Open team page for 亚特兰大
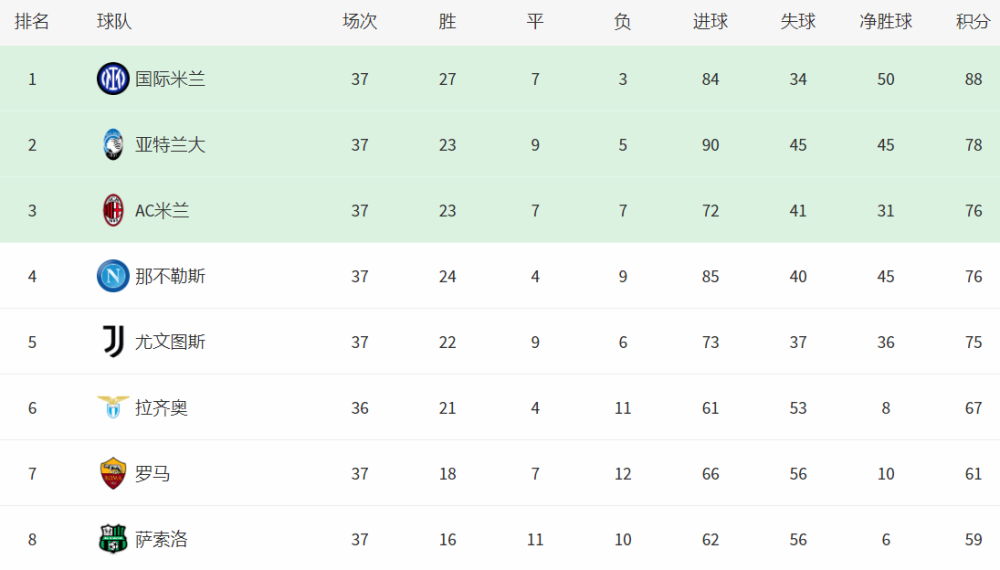The width and height of the screenshot is (1000, 570). click(x=170, y=145)
